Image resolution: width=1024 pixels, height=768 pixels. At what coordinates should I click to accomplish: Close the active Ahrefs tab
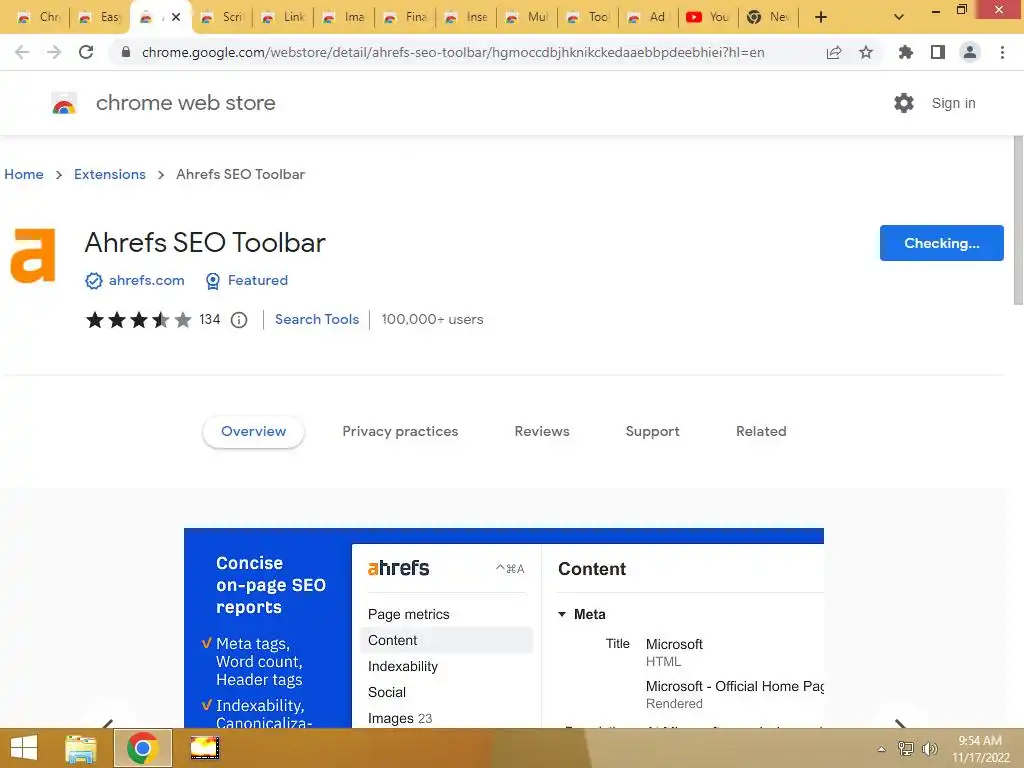tap(176, 17)
